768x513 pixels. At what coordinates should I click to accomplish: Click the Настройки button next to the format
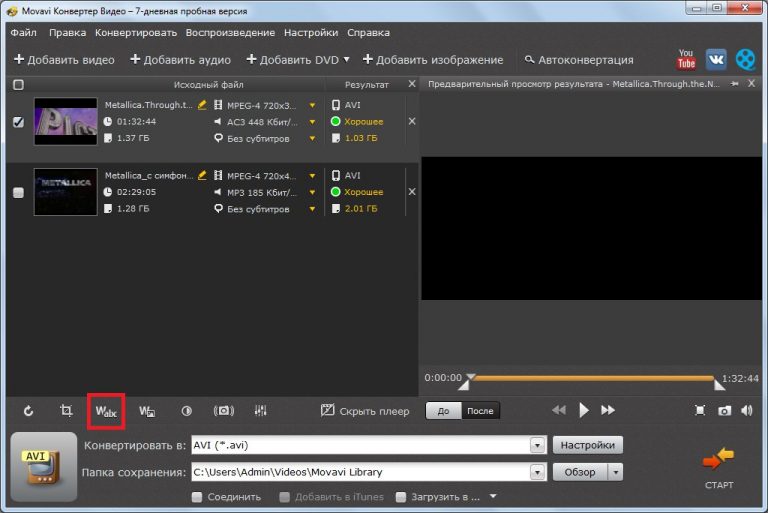pos(588,445)
